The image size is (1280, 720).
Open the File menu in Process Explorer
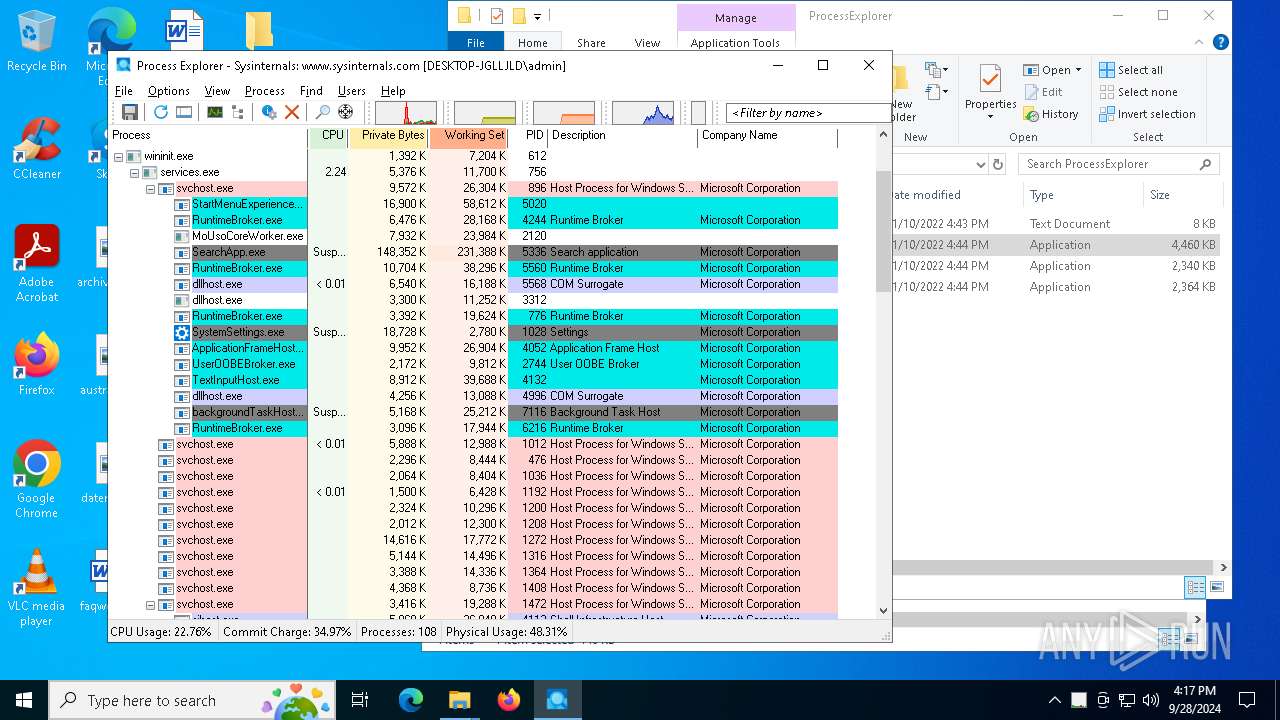coord(124,91)
